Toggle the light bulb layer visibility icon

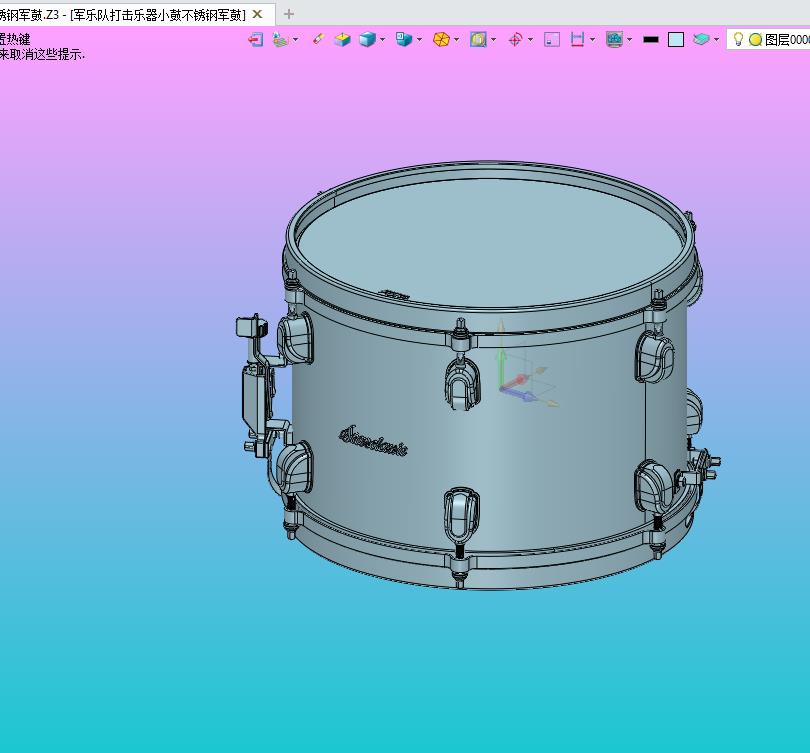739,39
